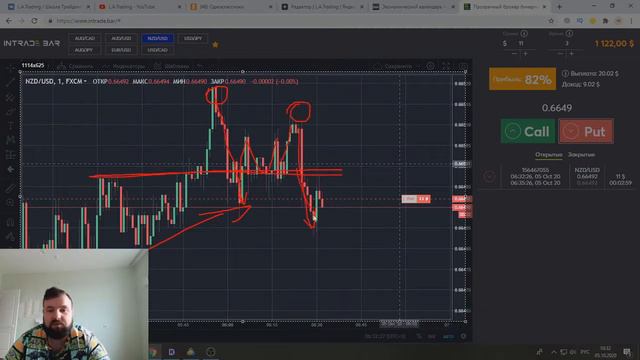640x360 pixels.
Task: Click the browser address bar
Action: (298, 21)
